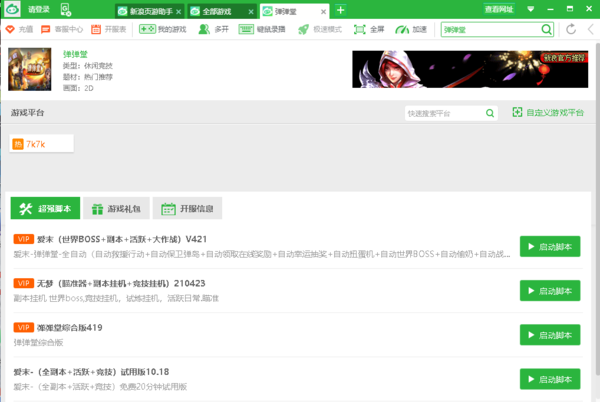Click script title 爱末 世界BOSS V421
The image size is (600, 402).
pos(122,239)
